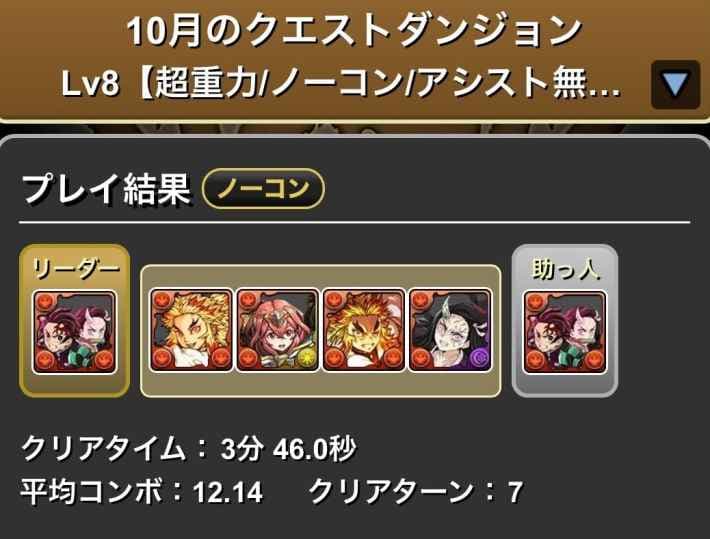Tap the leader Tanjiro & Nezuko monster icon
Image resolution: width=710 pixels, height=539 pixels.
point(75,332)
